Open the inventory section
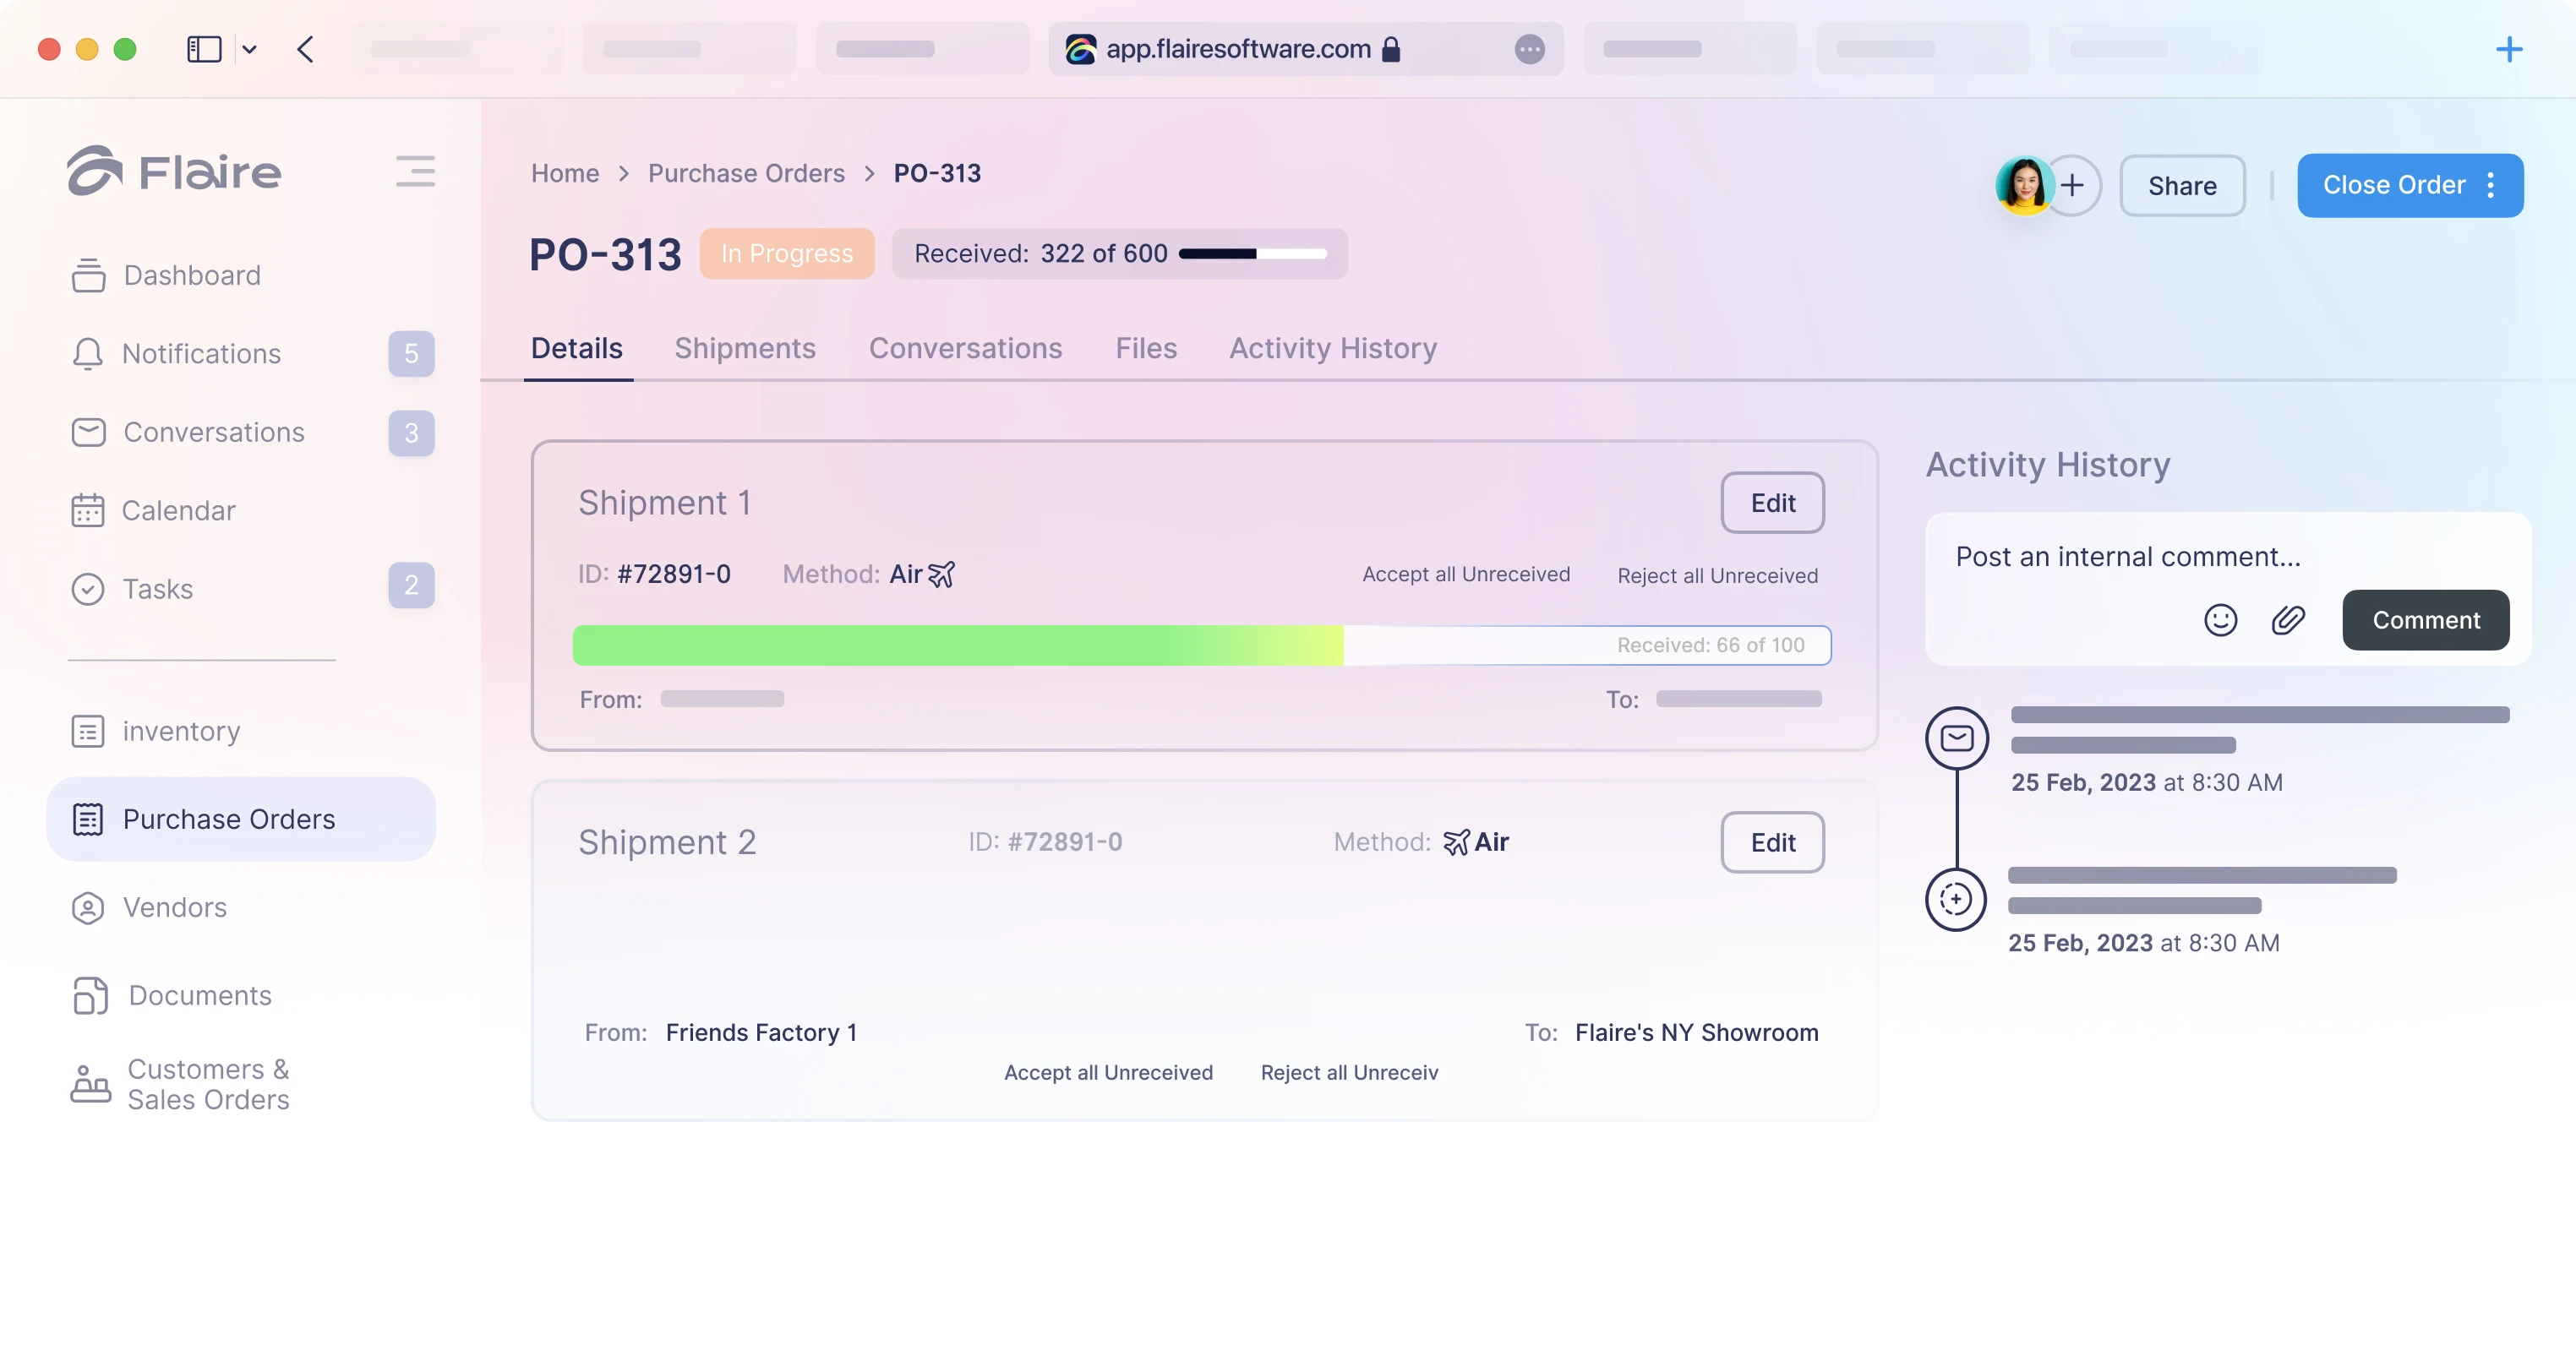The width and height of the screenshot is (2576, 1345). pos(180,731)
